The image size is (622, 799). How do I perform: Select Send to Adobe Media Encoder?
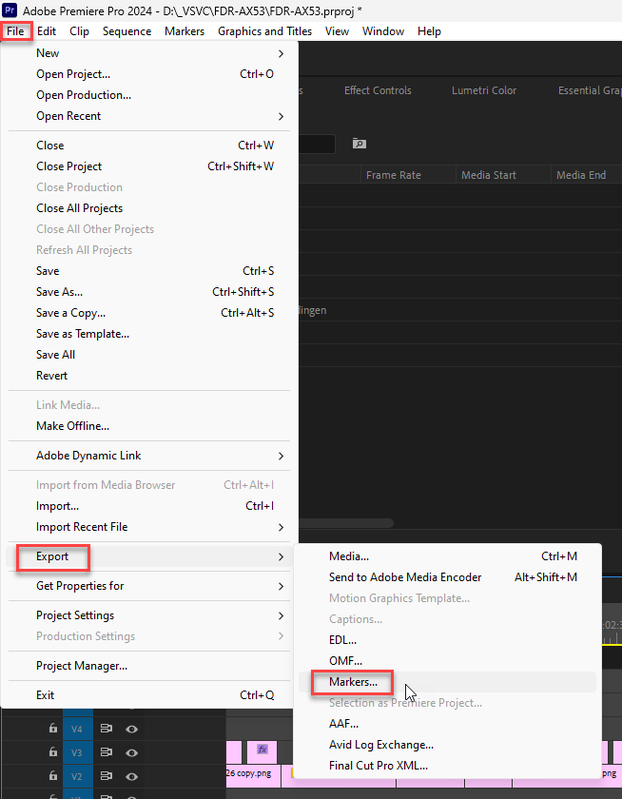coord(447,577)
